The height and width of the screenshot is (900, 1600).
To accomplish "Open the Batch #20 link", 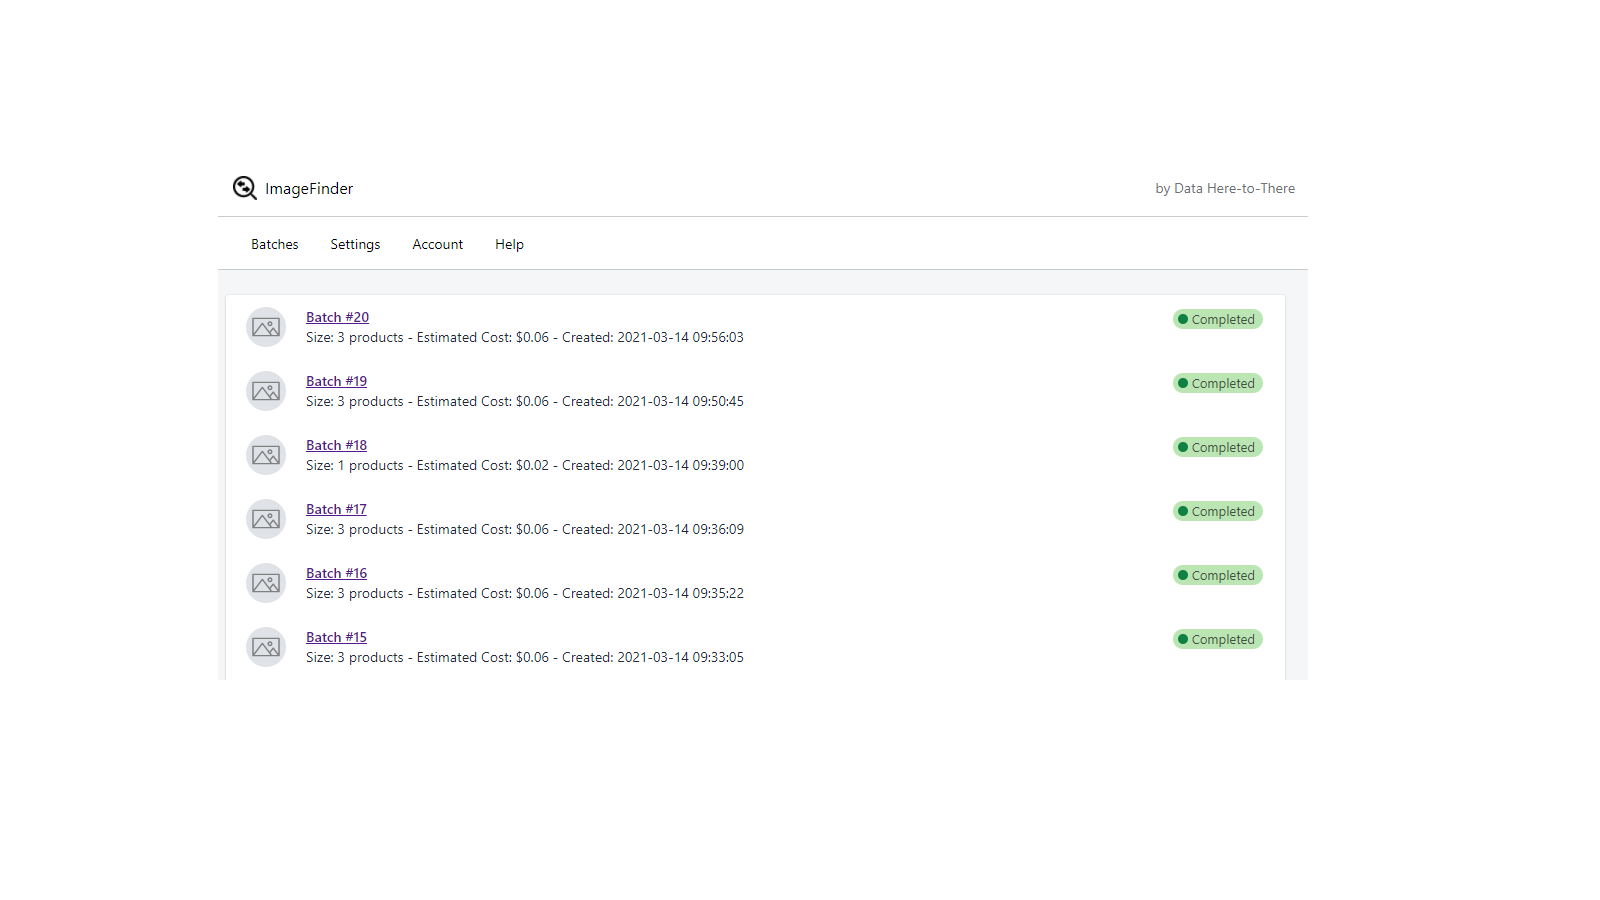I will [x=337, y=317].
